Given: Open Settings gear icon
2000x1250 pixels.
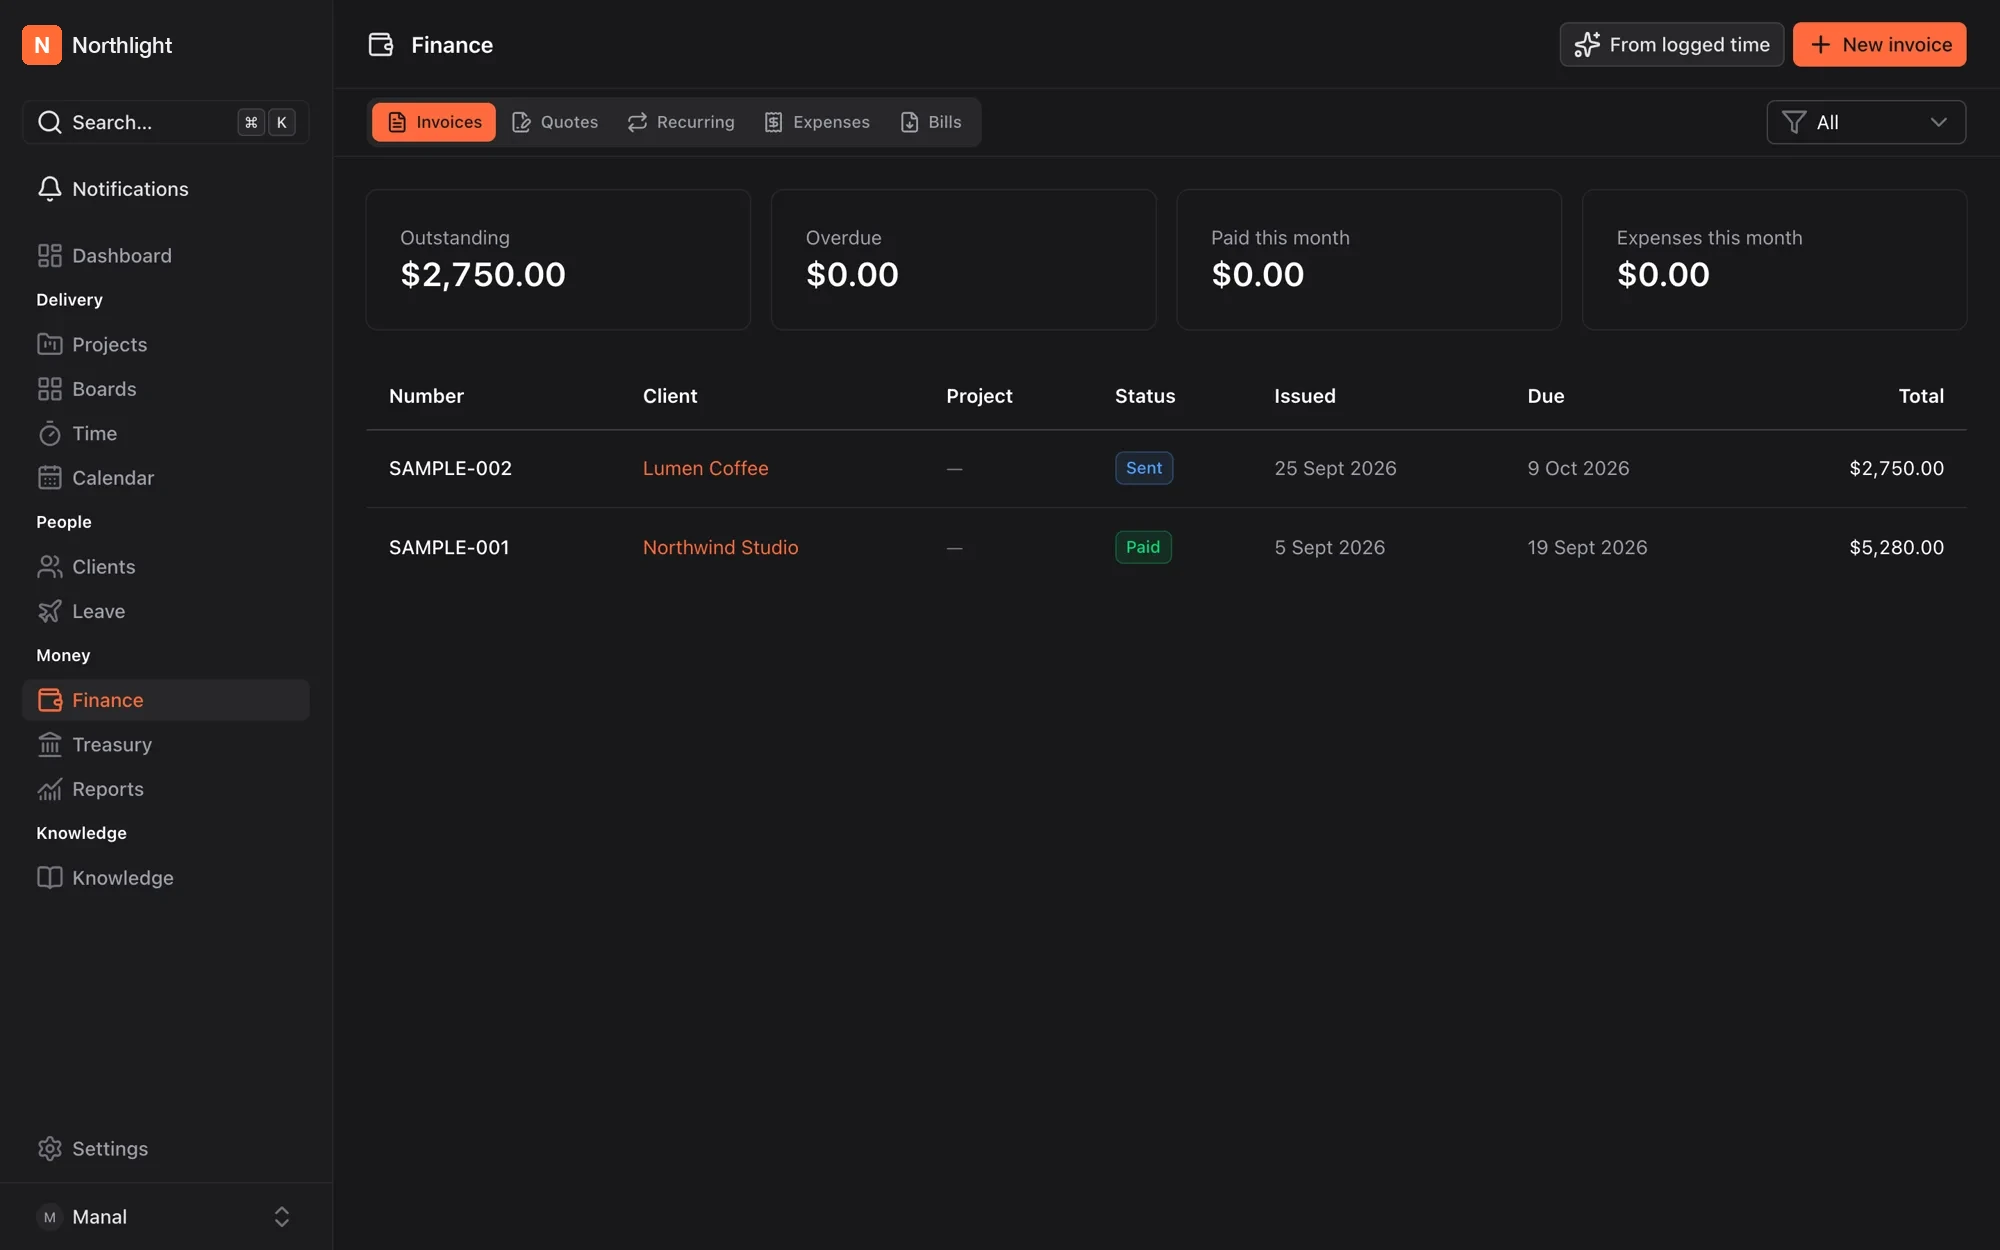Looking at the screenshot, I should pos(50,1149).
